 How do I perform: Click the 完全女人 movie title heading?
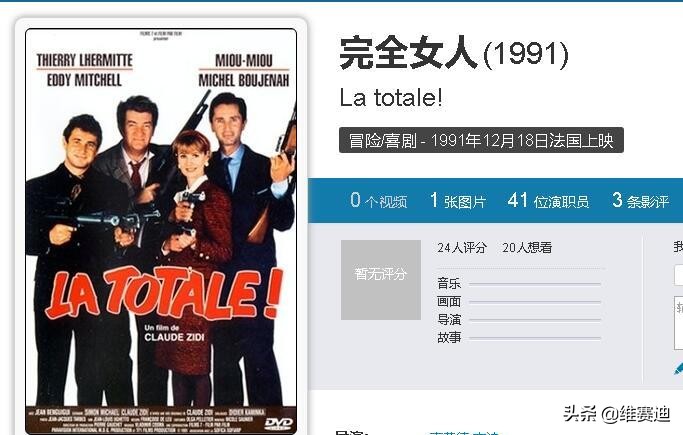coord(409,53)
